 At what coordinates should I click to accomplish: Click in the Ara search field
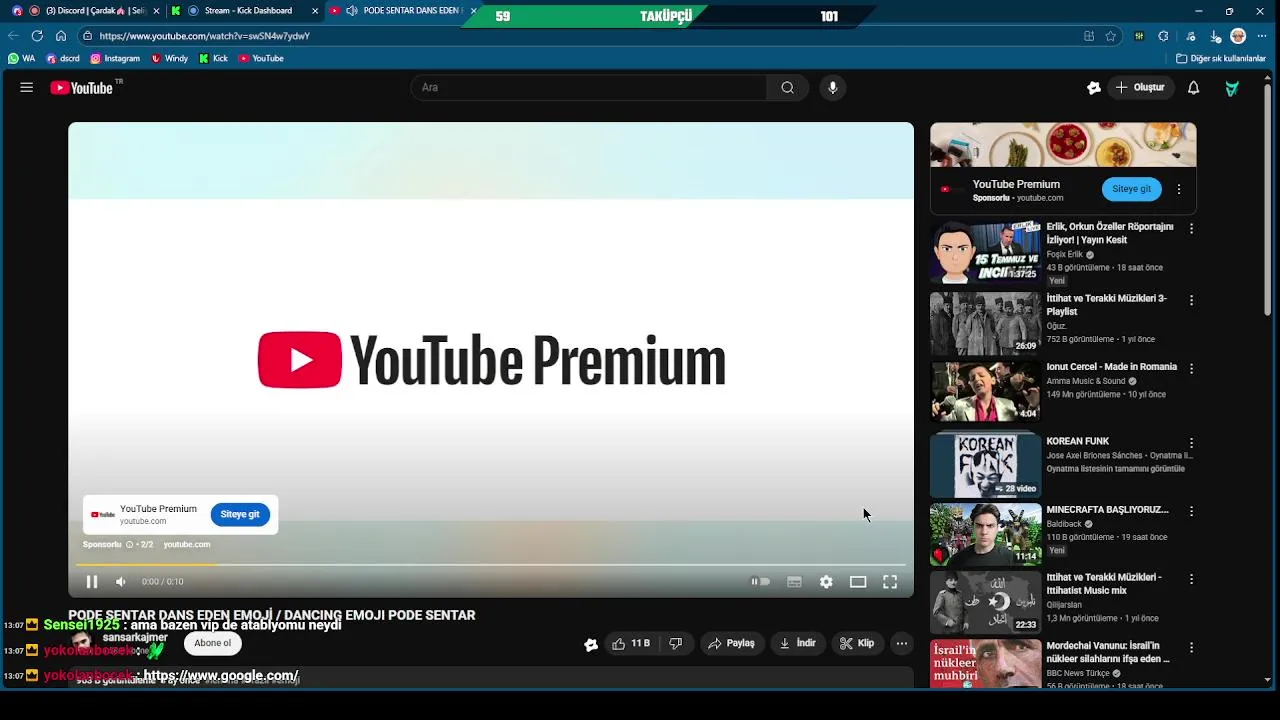pos(590,88)
